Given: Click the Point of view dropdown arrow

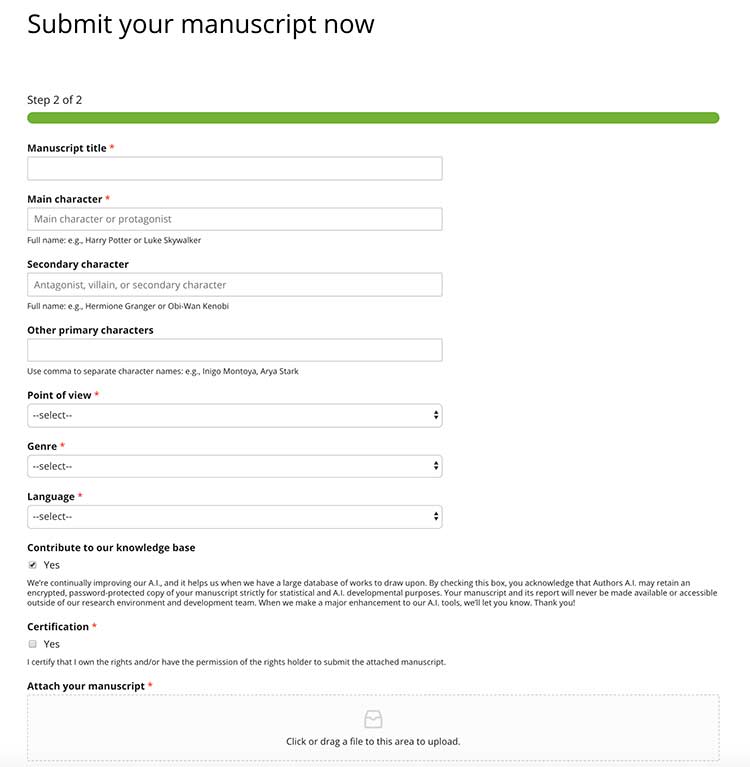Looking at the screenshot, I should click(x=436, y=415).
